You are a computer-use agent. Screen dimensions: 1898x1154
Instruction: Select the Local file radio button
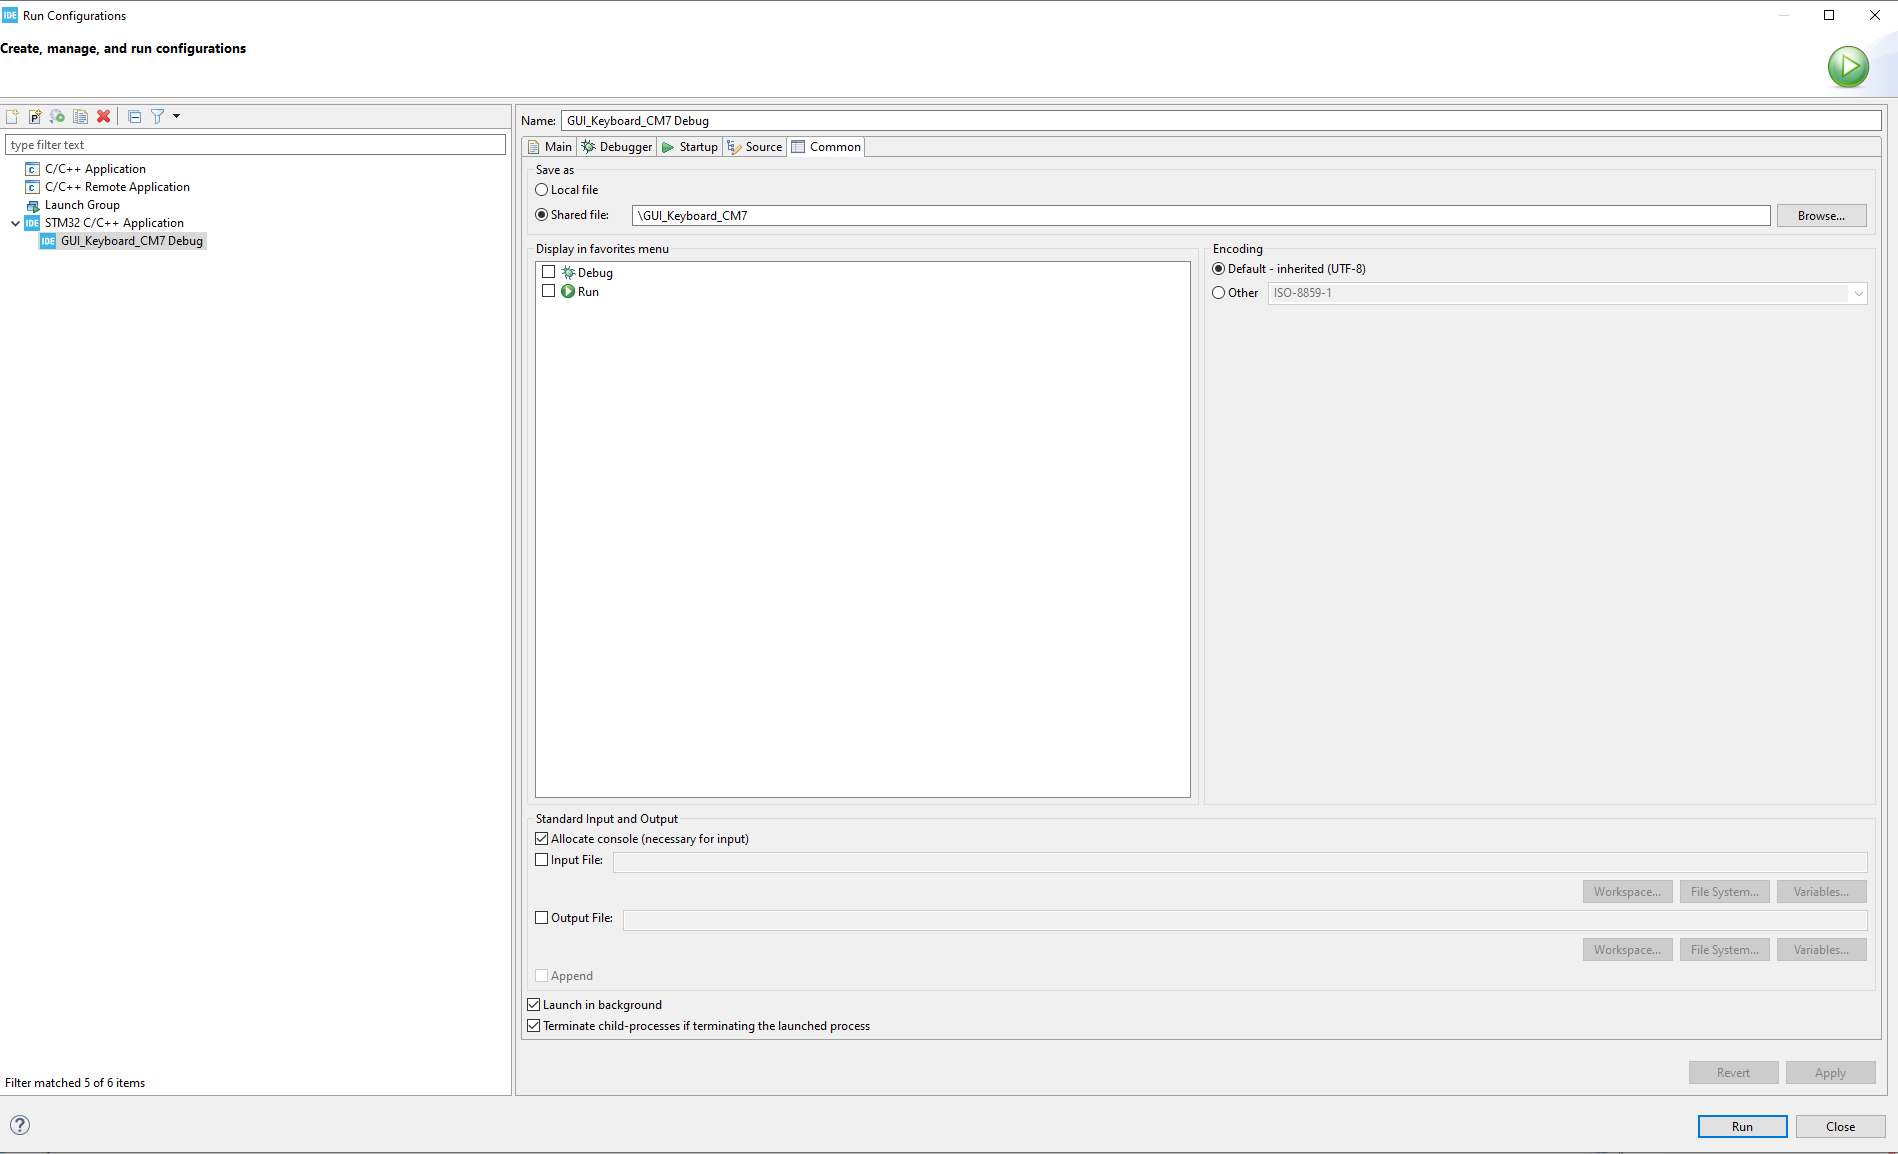(542, 189)
